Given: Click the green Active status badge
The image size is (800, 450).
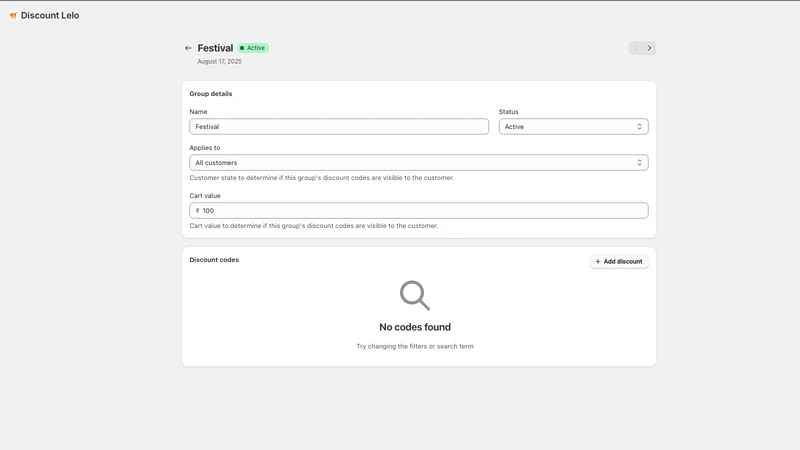Looking at the screenshot, I should click(253, 48).
